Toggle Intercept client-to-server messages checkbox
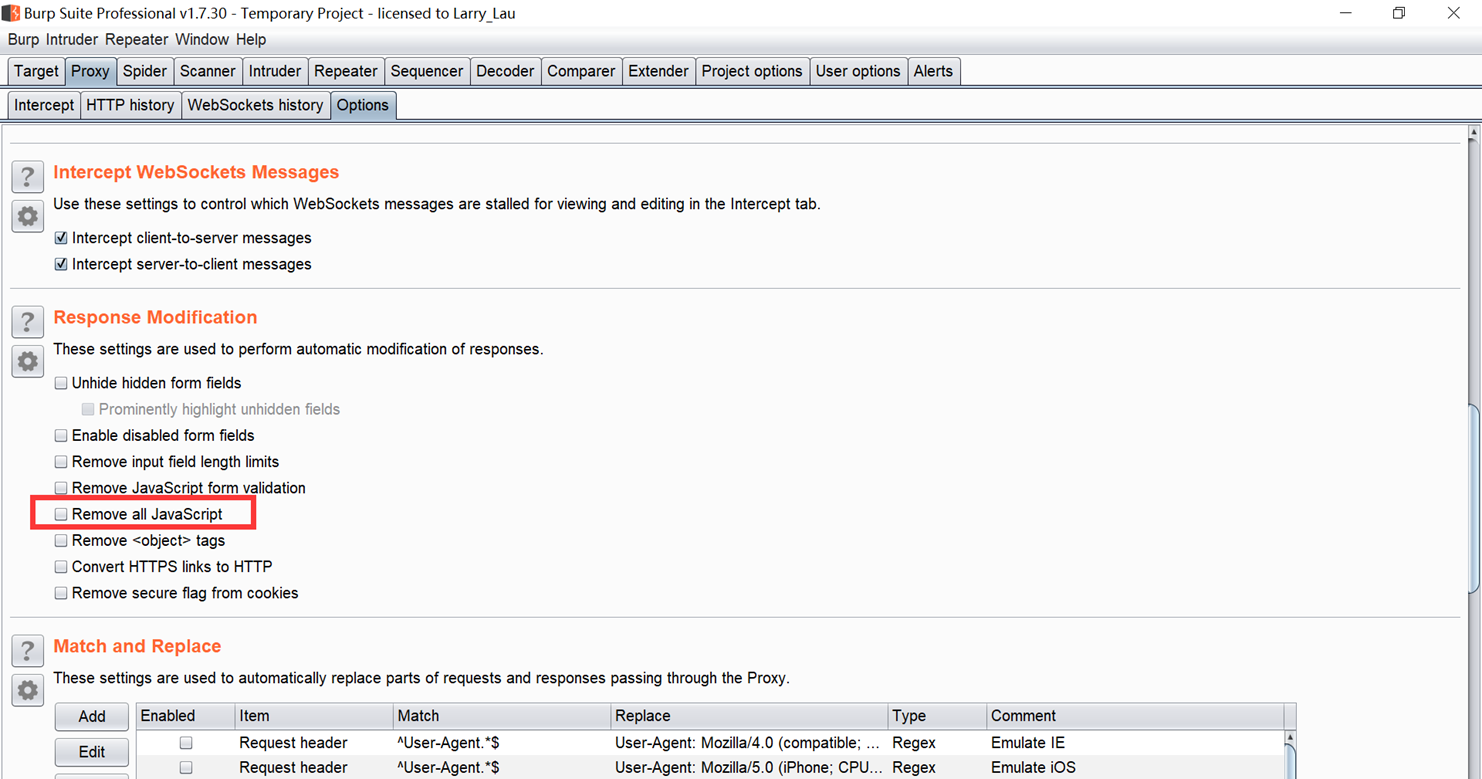1482x779 pixels. [61, 238]
